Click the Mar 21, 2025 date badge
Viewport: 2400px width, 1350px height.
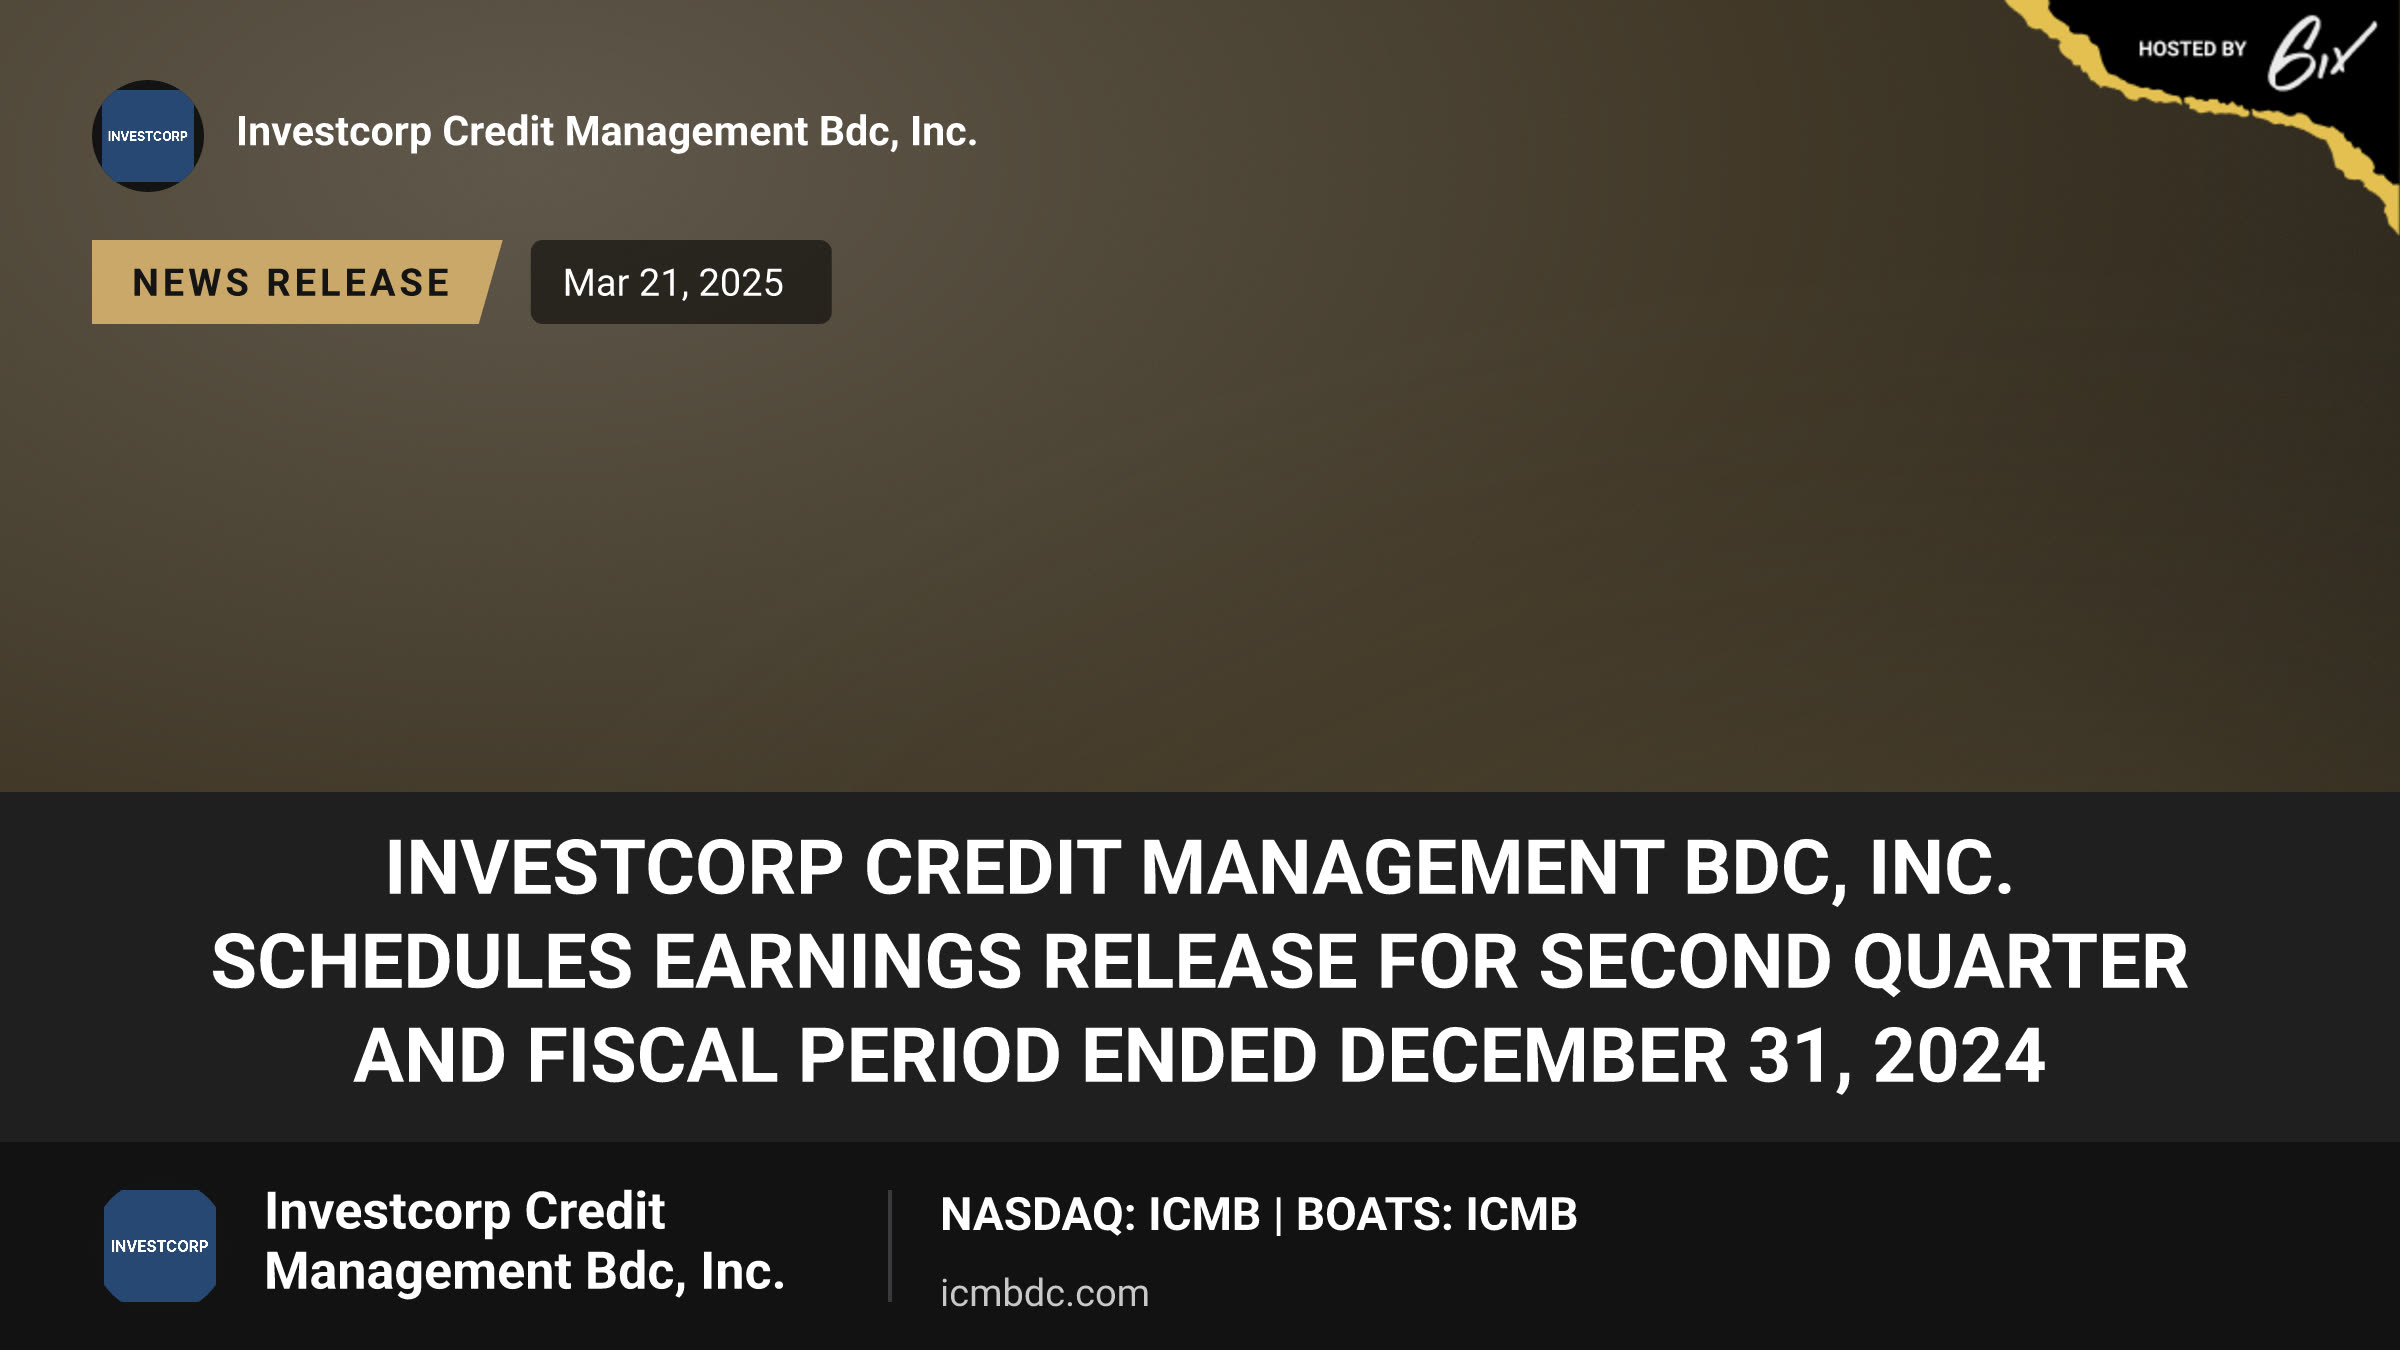(x=681, y=282)
